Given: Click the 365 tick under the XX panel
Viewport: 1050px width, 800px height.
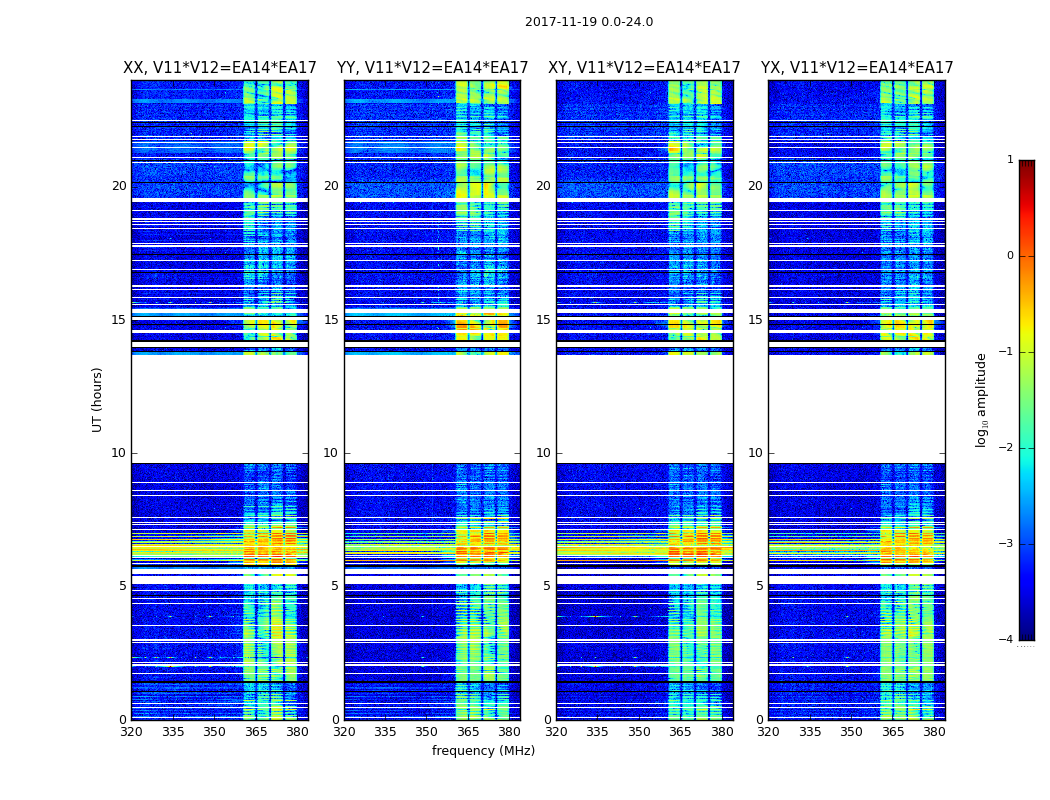Looking at the screenshot, I should 256,732.
